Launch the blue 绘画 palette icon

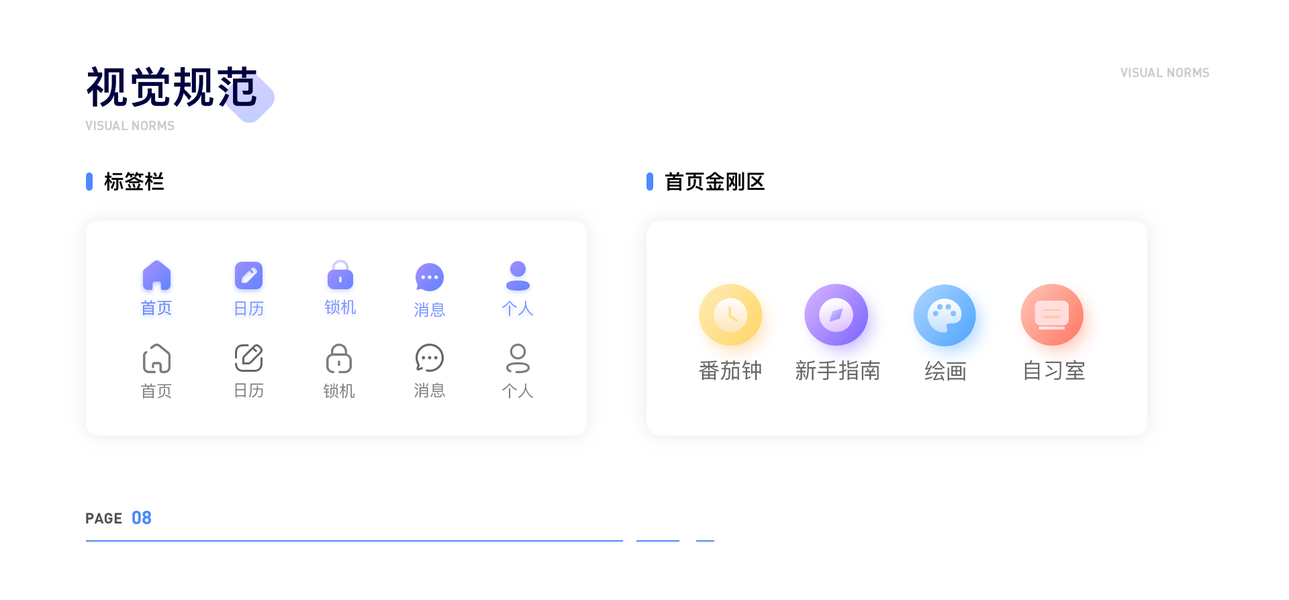pos(944,315)
